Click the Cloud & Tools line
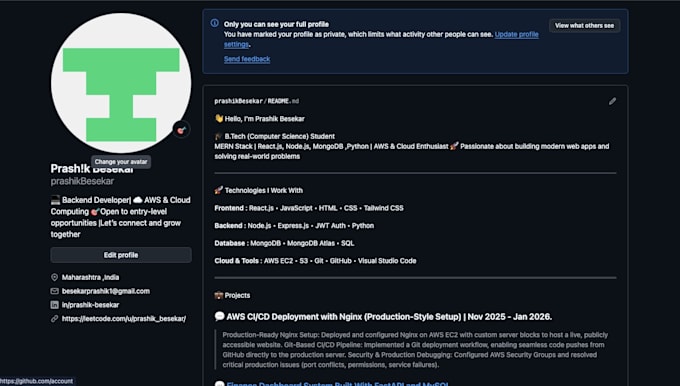The width and height of the screenshot is (680, 386). click(315, 261)
